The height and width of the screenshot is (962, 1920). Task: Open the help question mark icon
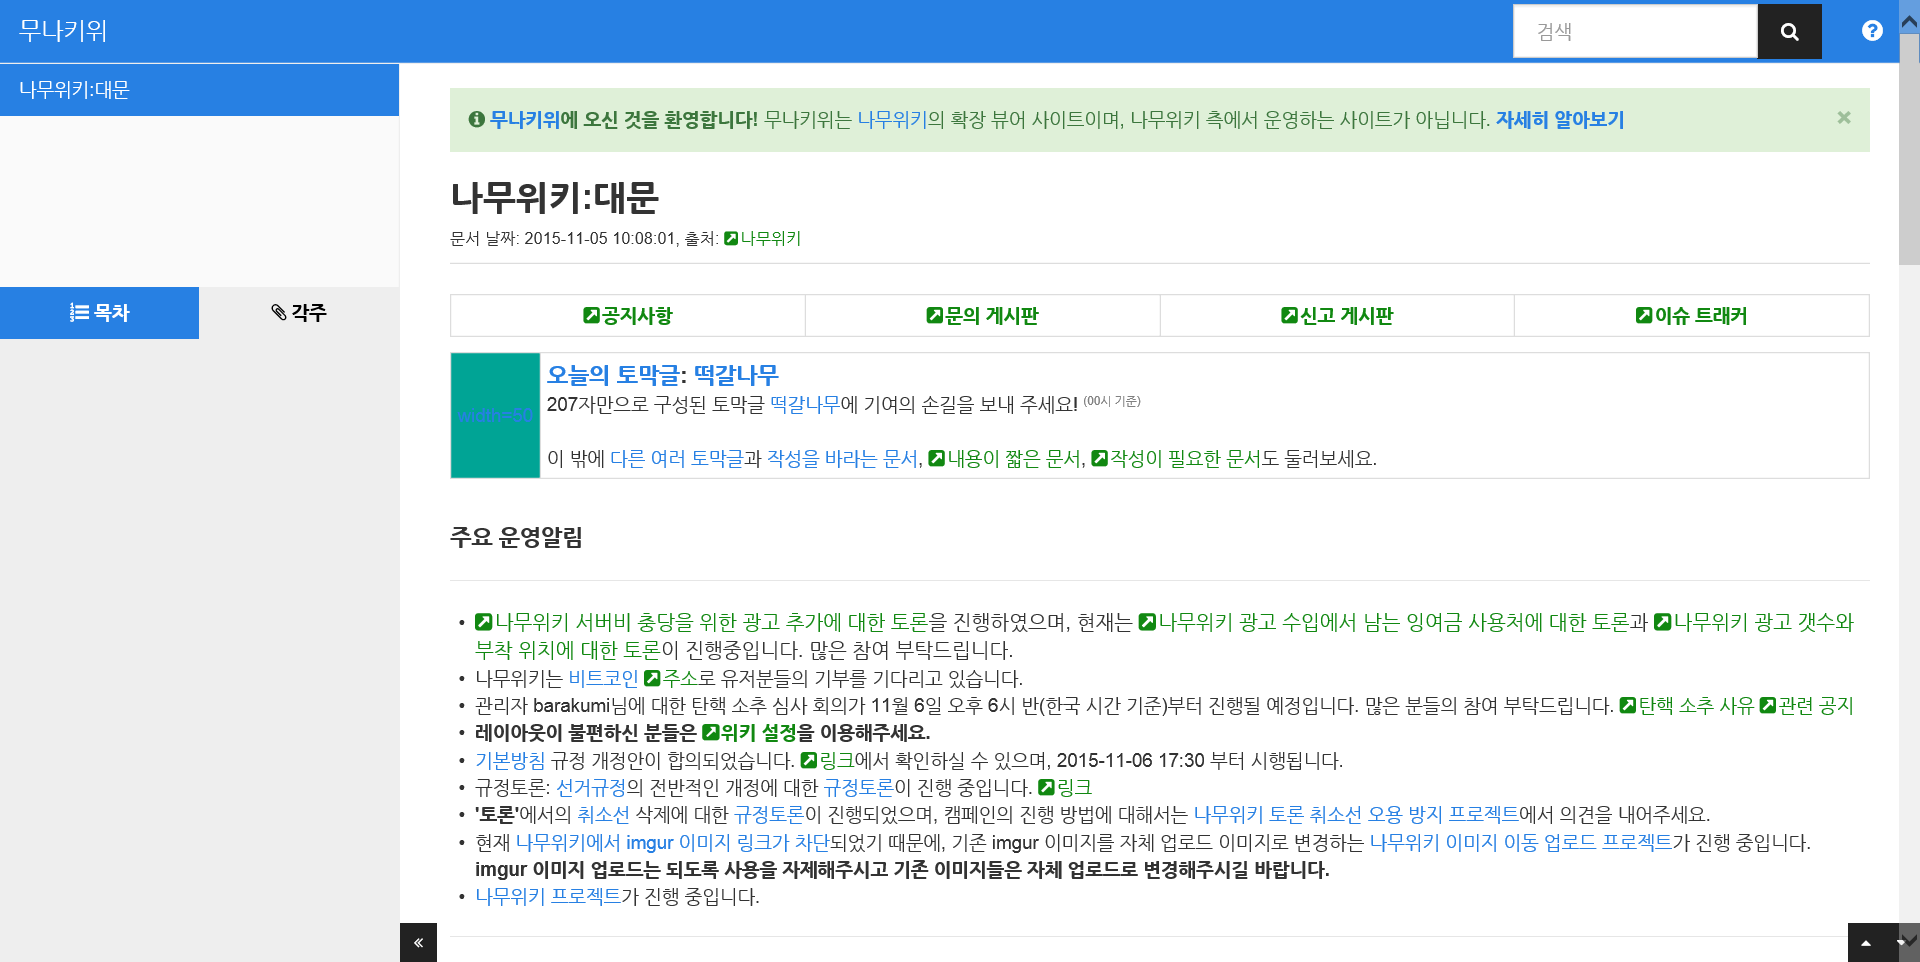point(1872,31)
